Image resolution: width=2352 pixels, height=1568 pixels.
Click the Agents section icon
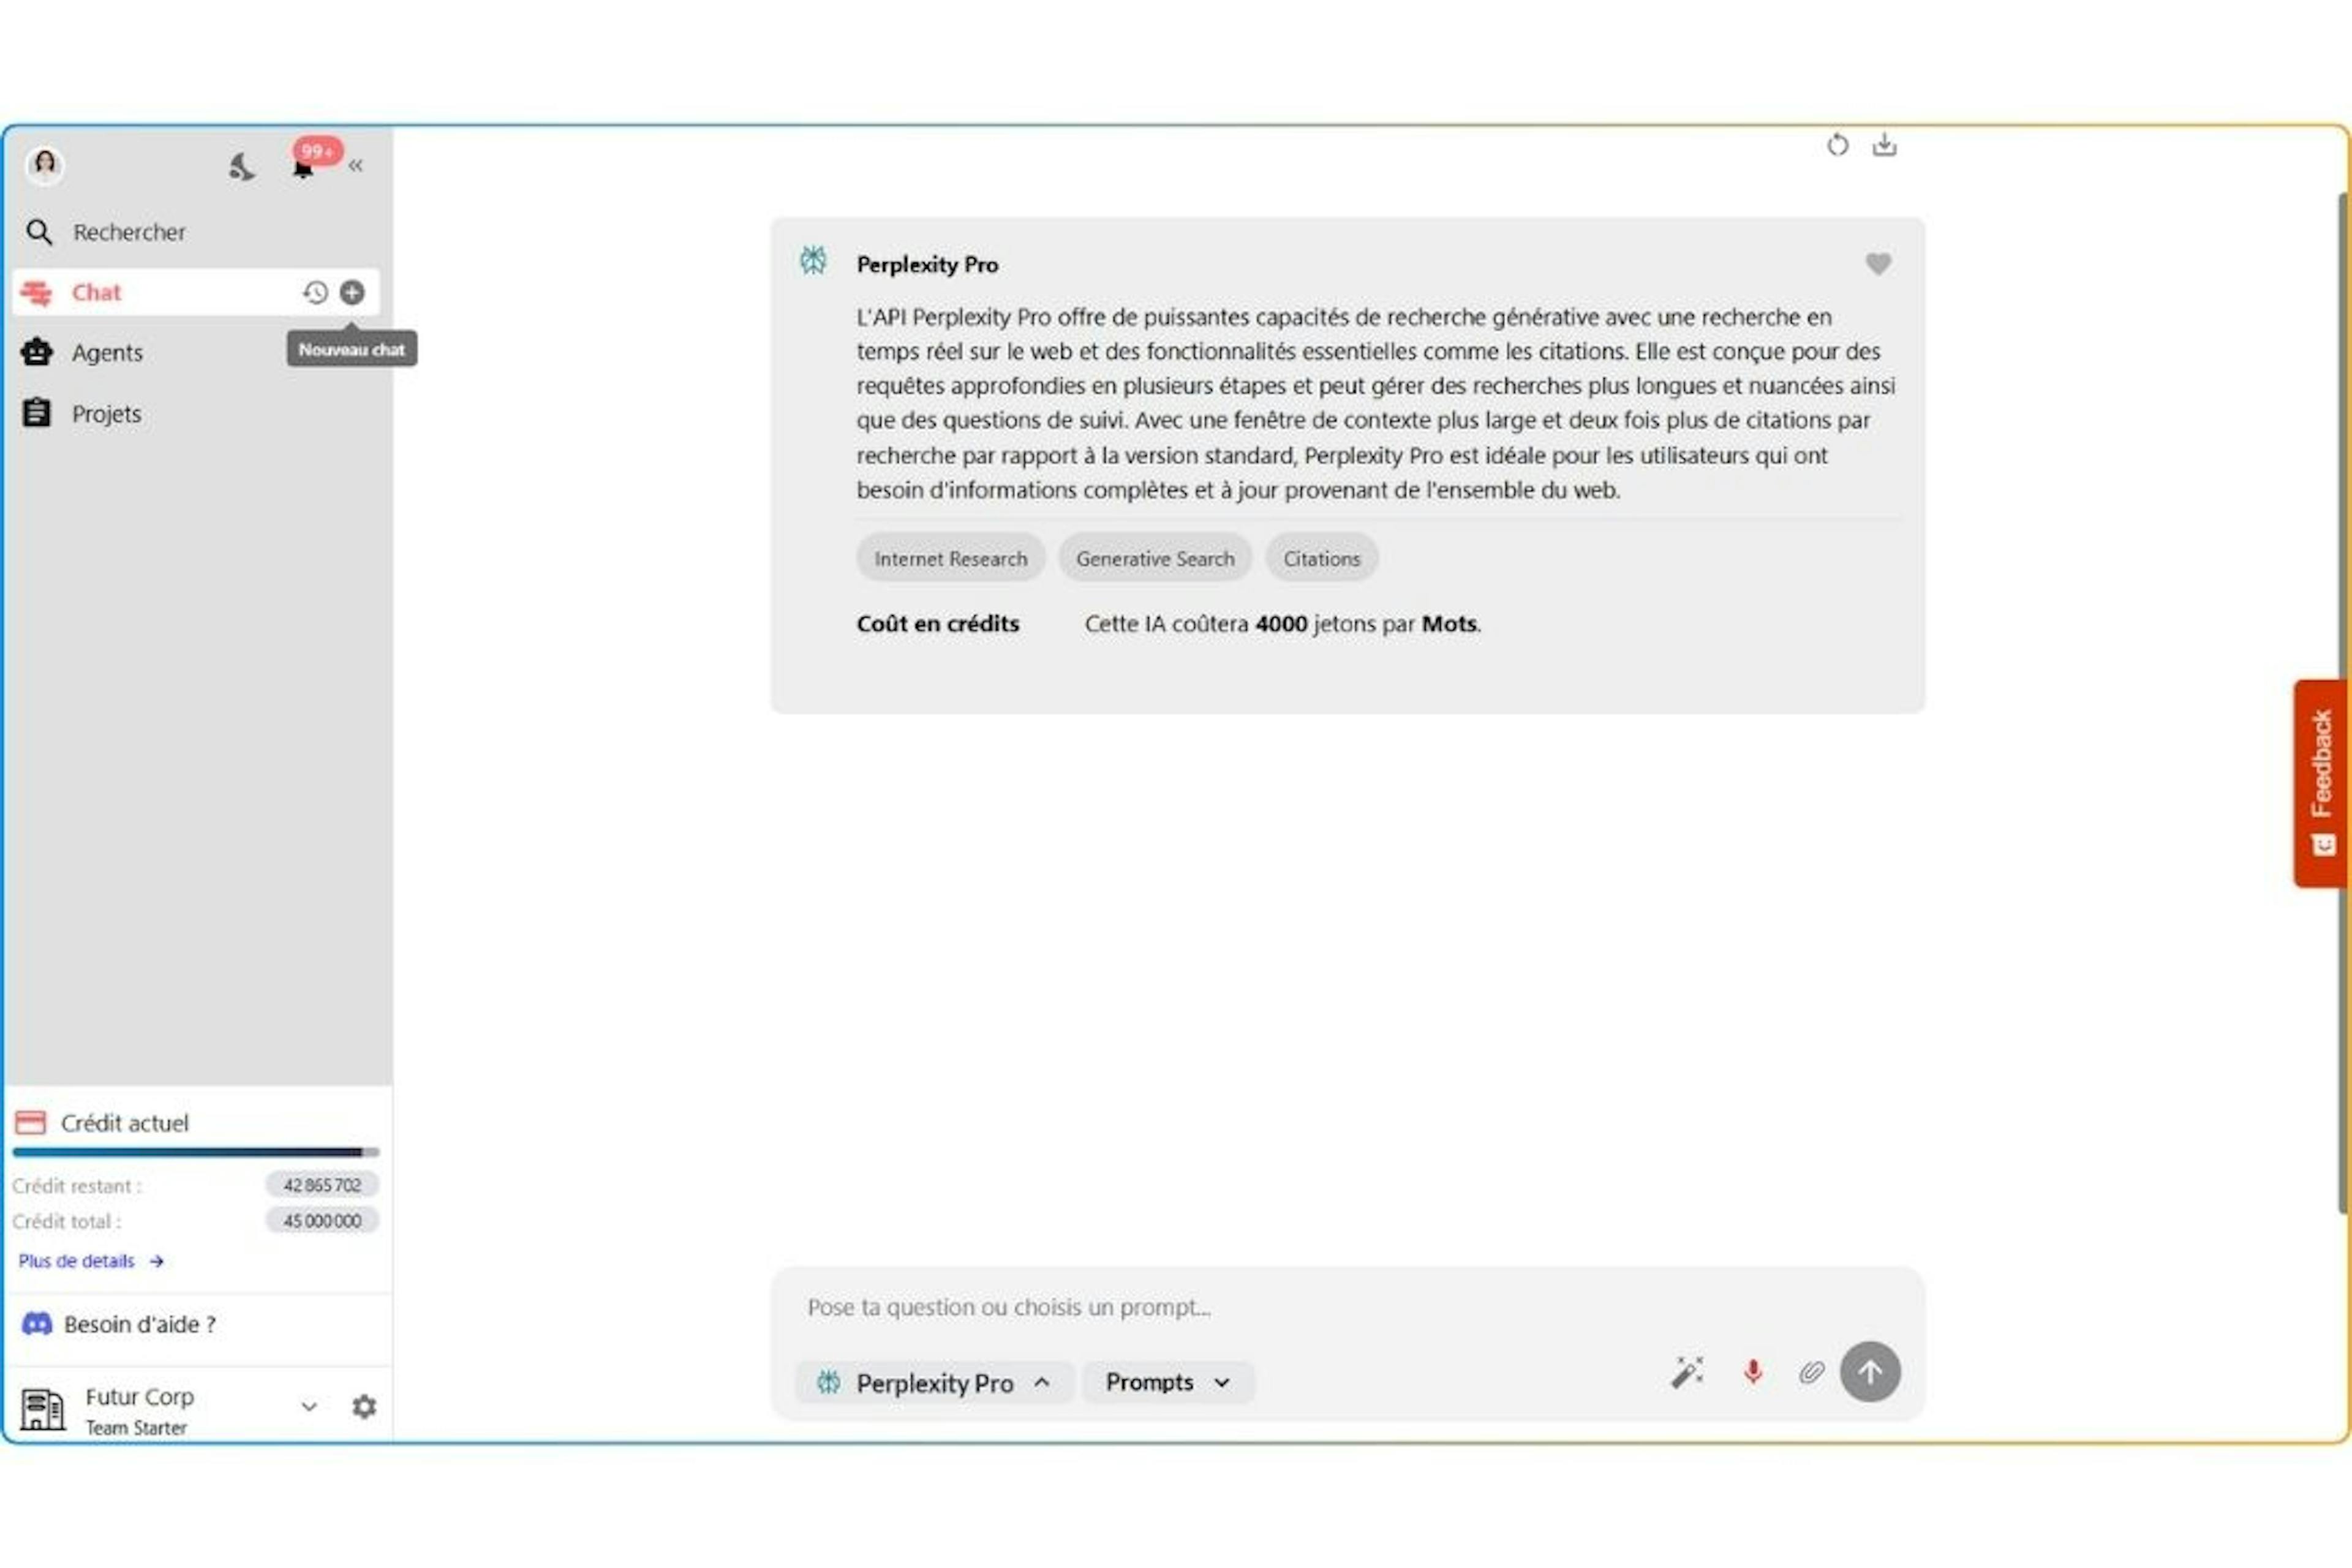39,352
